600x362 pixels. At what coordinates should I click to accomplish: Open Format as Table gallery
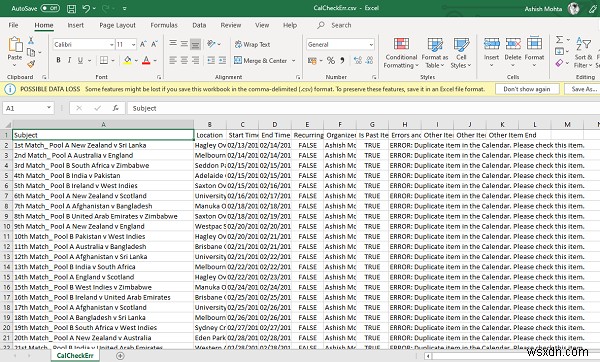pyautogui.click(x=435, y=53)
